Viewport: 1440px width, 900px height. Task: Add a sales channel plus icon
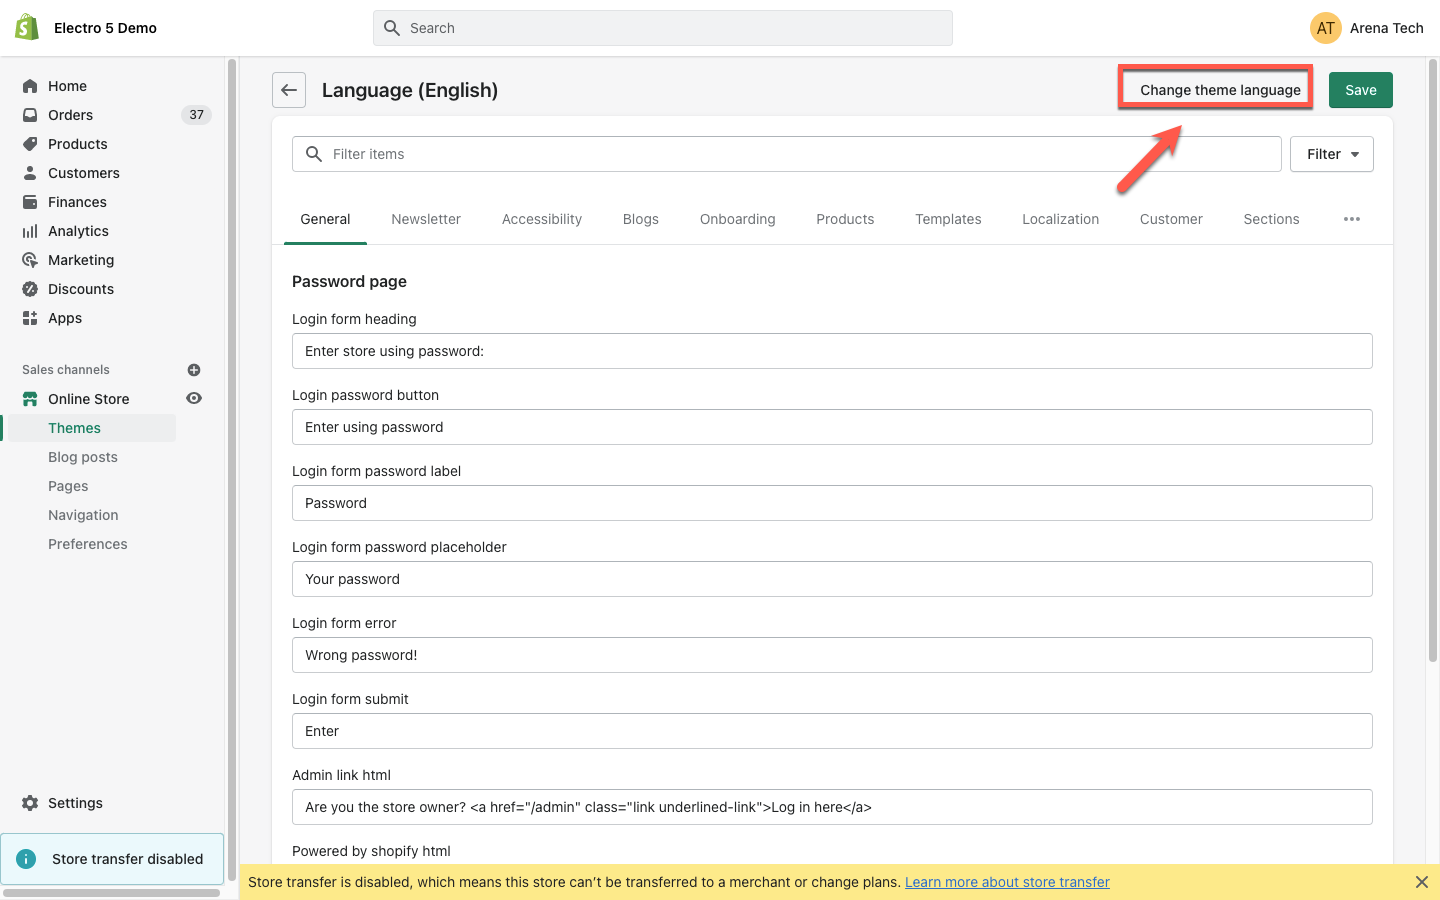[x=194, y=370]
